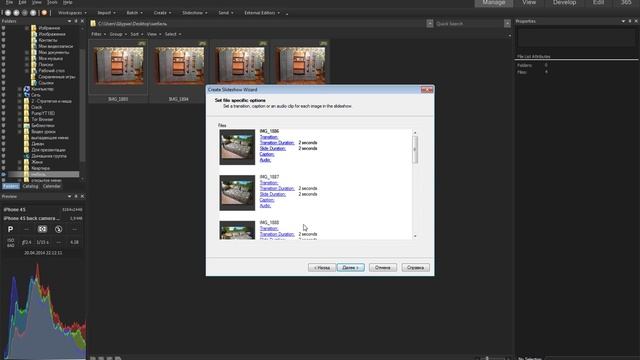This screenshot has height=360, width=640.
Task: Click the folder icon beside the path bar
Action: (x=93, y=24)
